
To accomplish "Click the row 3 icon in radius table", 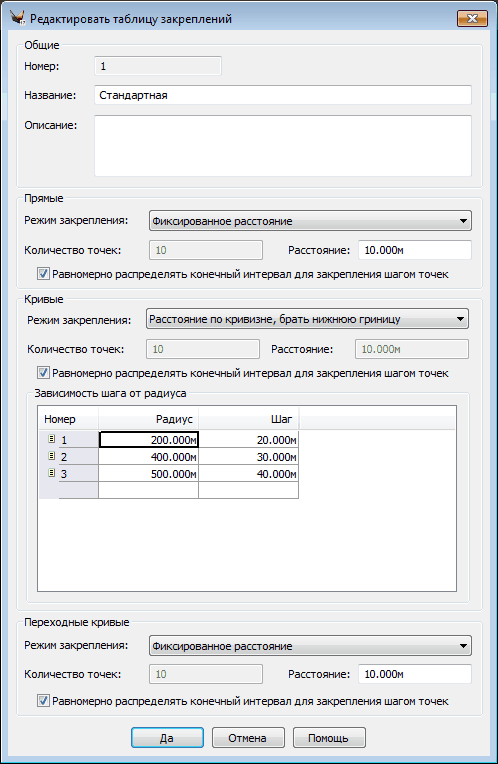I will [x=52, y=473].
